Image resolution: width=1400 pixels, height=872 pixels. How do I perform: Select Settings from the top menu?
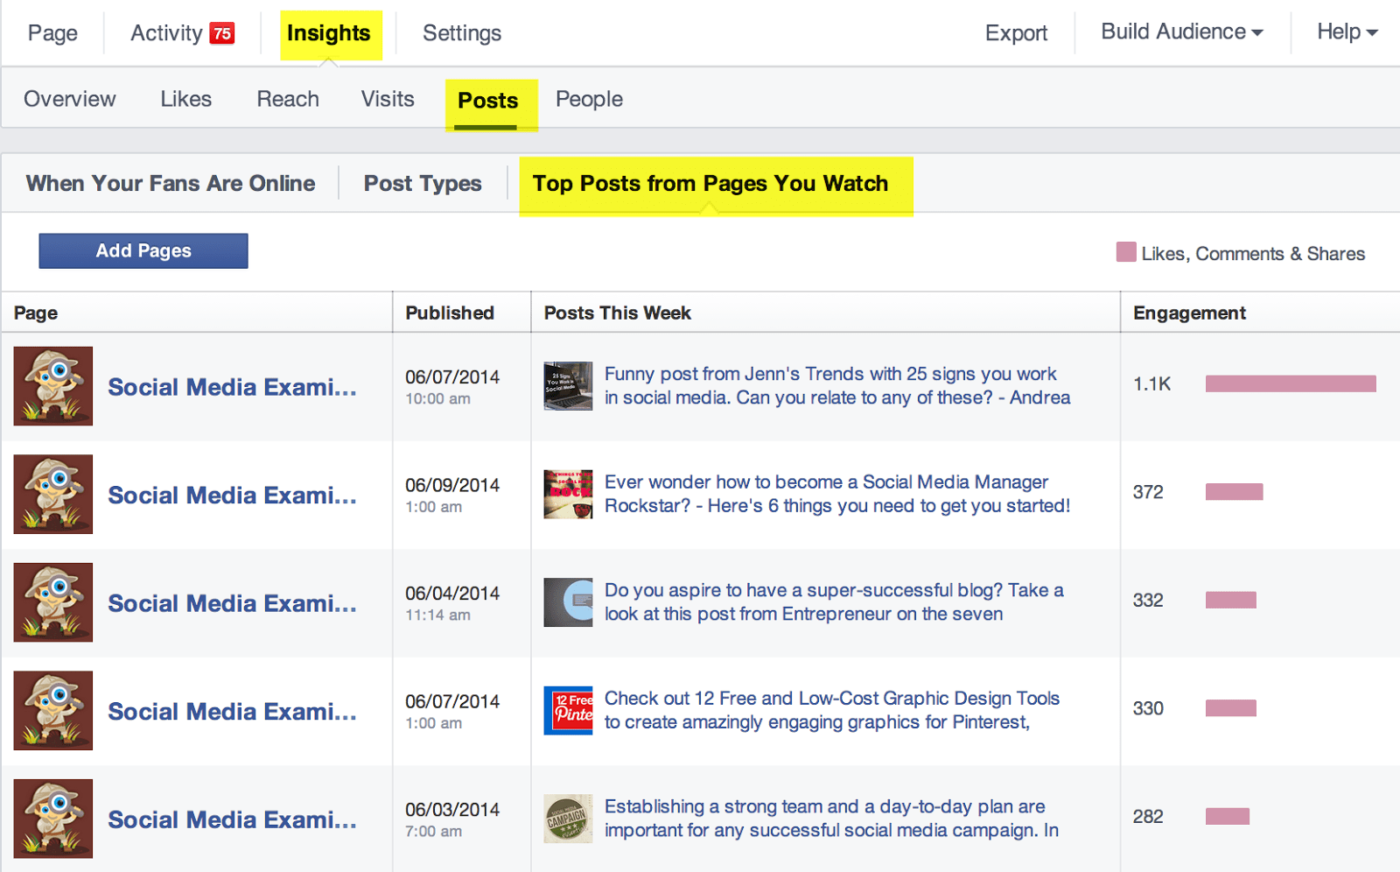click(x=461, y=32)
